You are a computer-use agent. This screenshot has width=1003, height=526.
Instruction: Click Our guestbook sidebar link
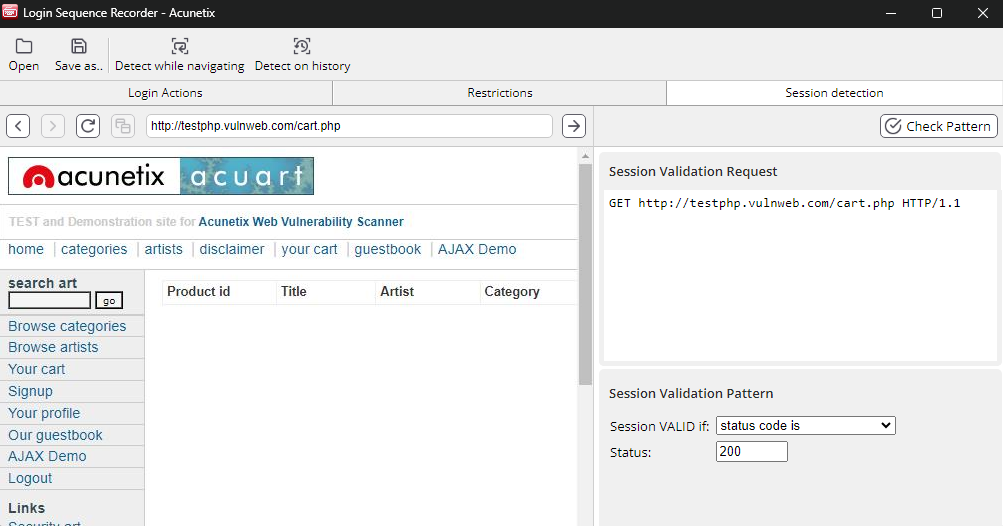click(55, 435)
